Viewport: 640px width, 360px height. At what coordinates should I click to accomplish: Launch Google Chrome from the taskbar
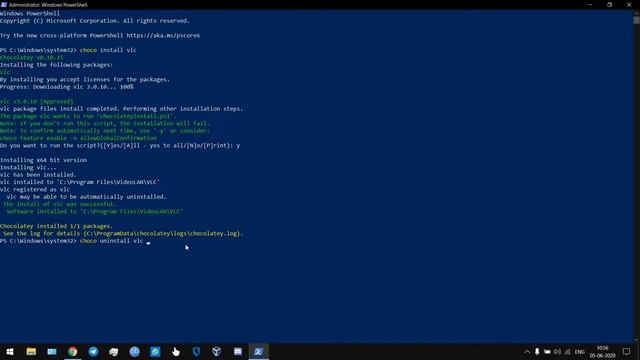click(x=73, y=351)
